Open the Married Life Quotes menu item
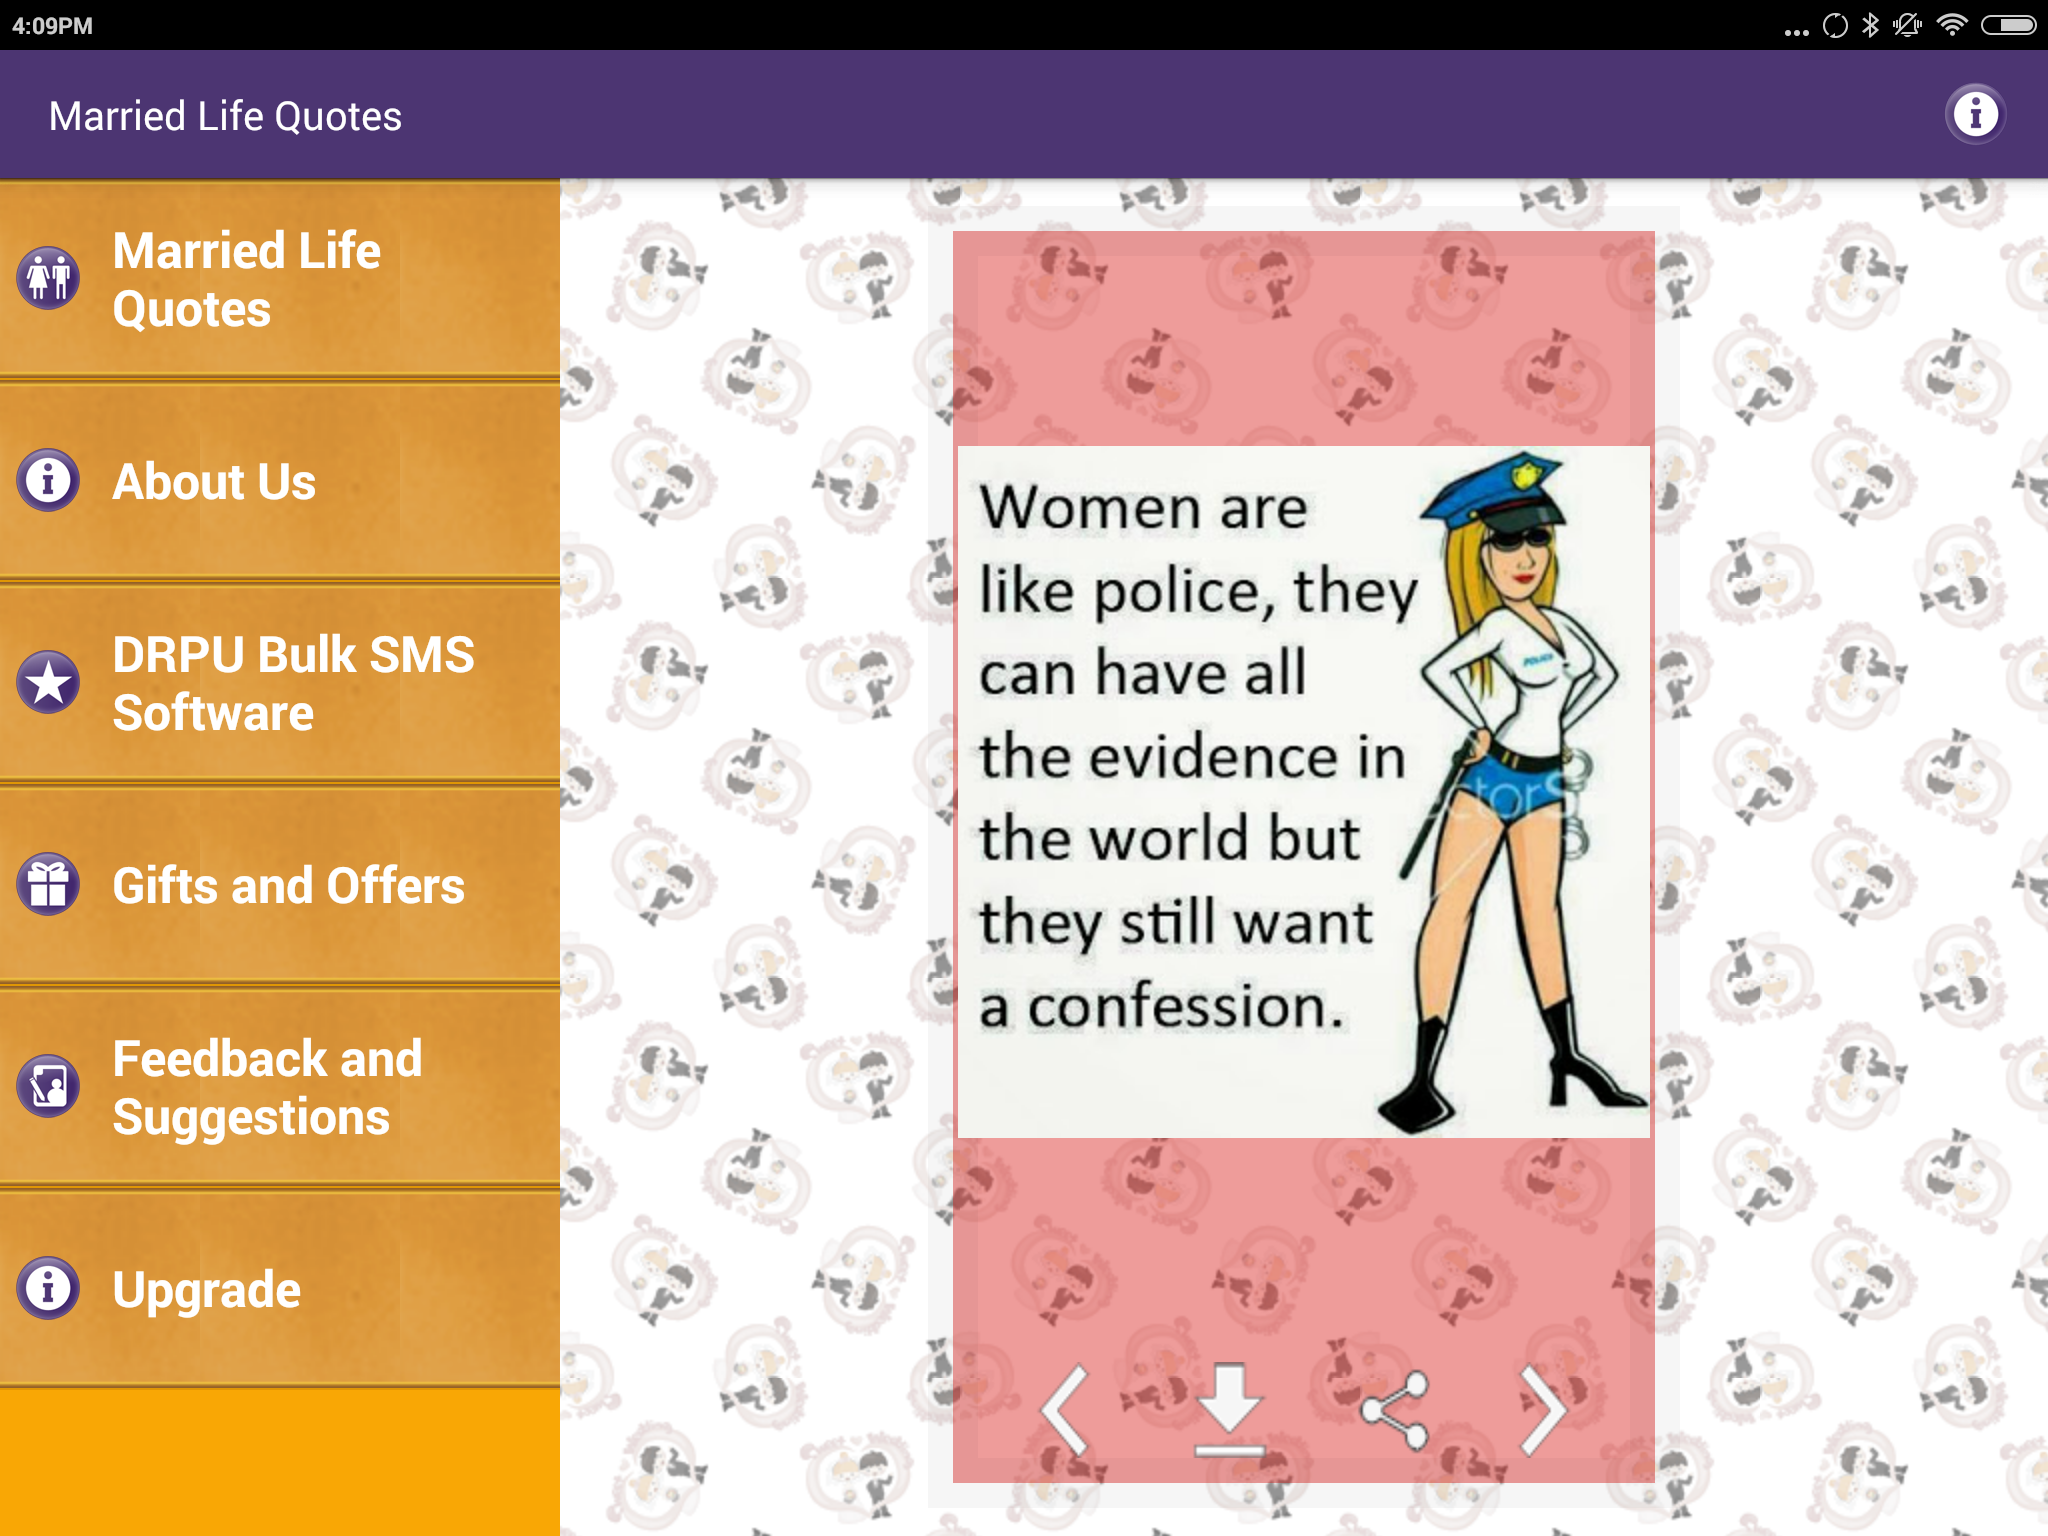This screenshot has width=2048, height=1536. pos(247,279)
